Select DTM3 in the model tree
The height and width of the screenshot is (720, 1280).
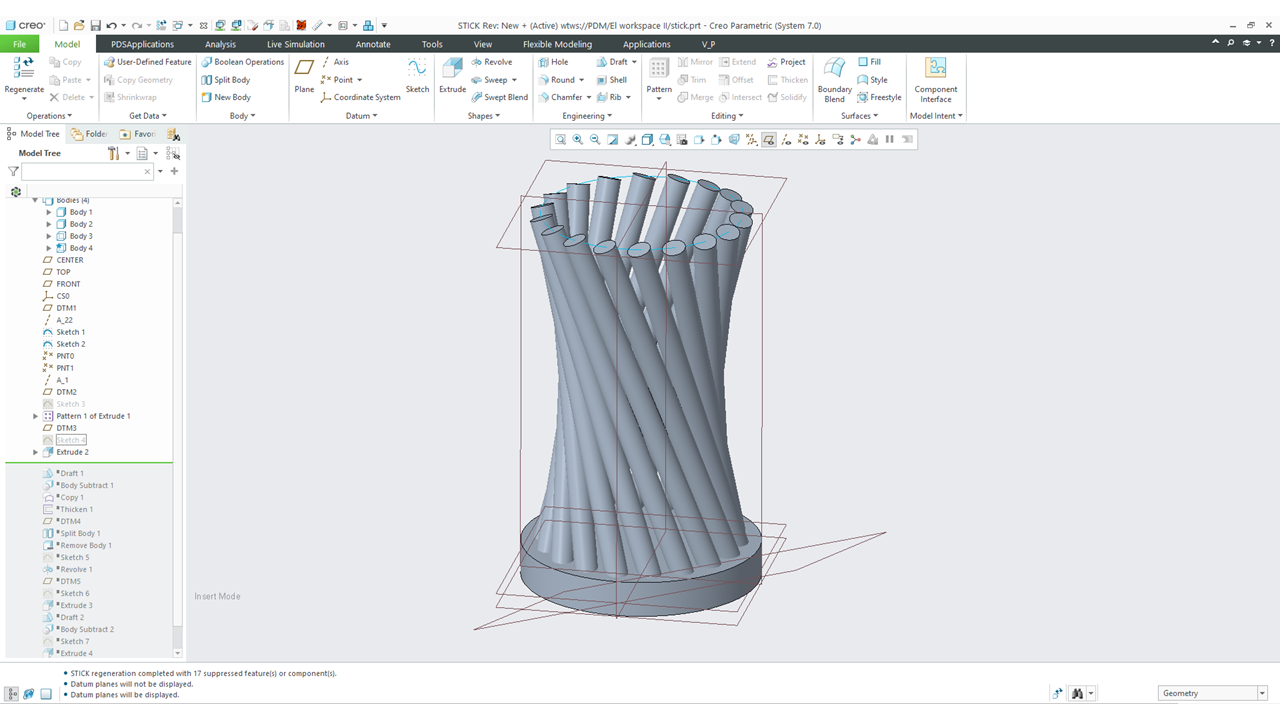coord(60,428)
